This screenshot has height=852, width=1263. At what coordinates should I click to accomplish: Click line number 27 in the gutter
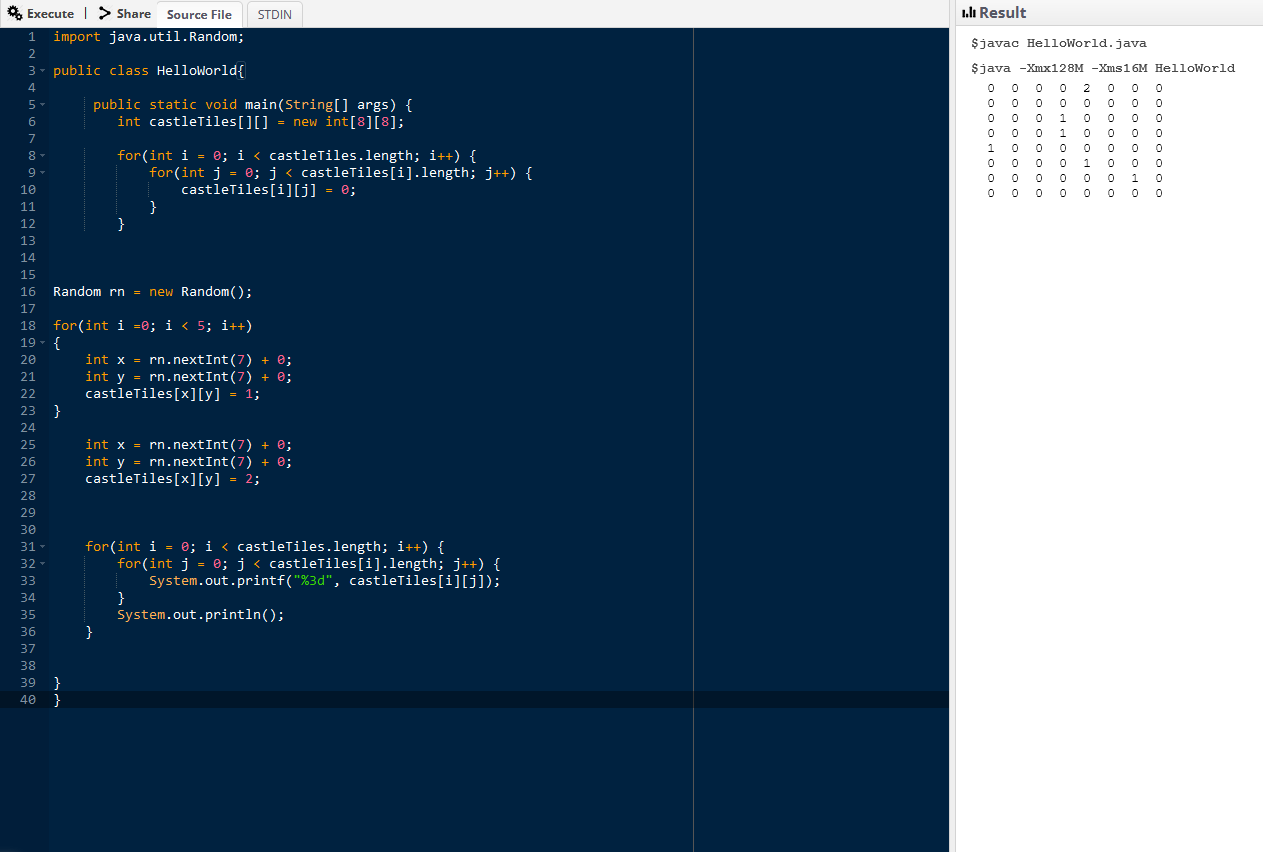click(x=28, y=479)
